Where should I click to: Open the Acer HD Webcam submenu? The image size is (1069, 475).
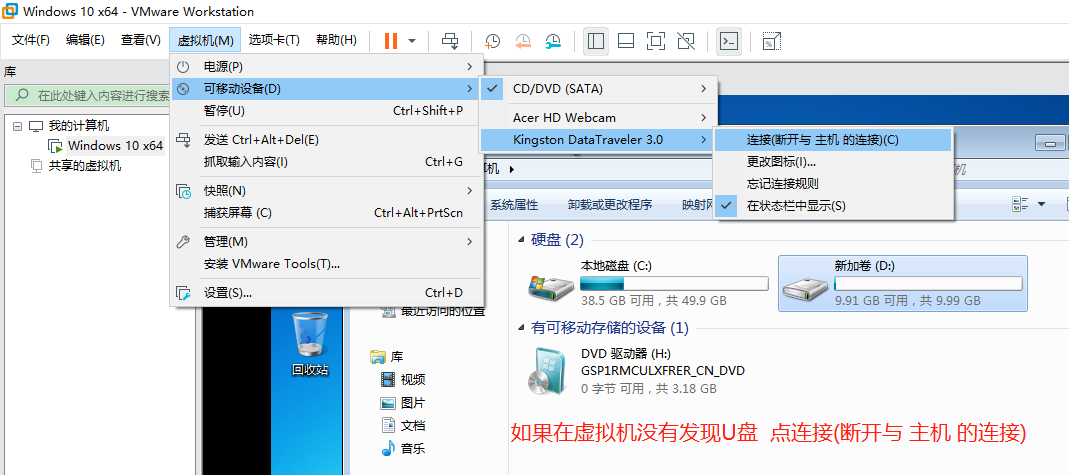599,118
